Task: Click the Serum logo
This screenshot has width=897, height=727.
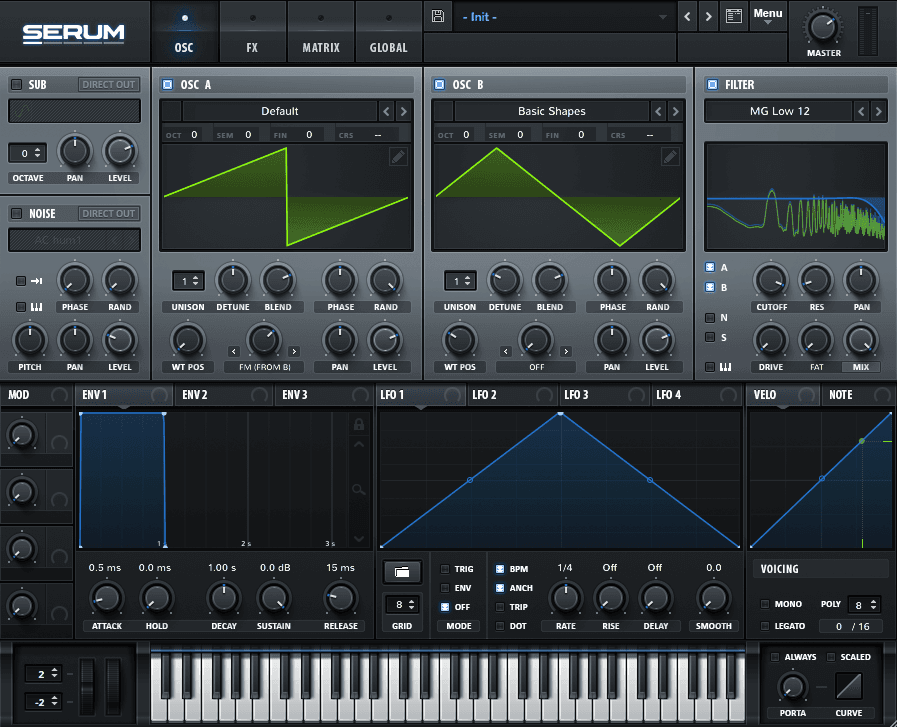Action: (x=73, y=34)
